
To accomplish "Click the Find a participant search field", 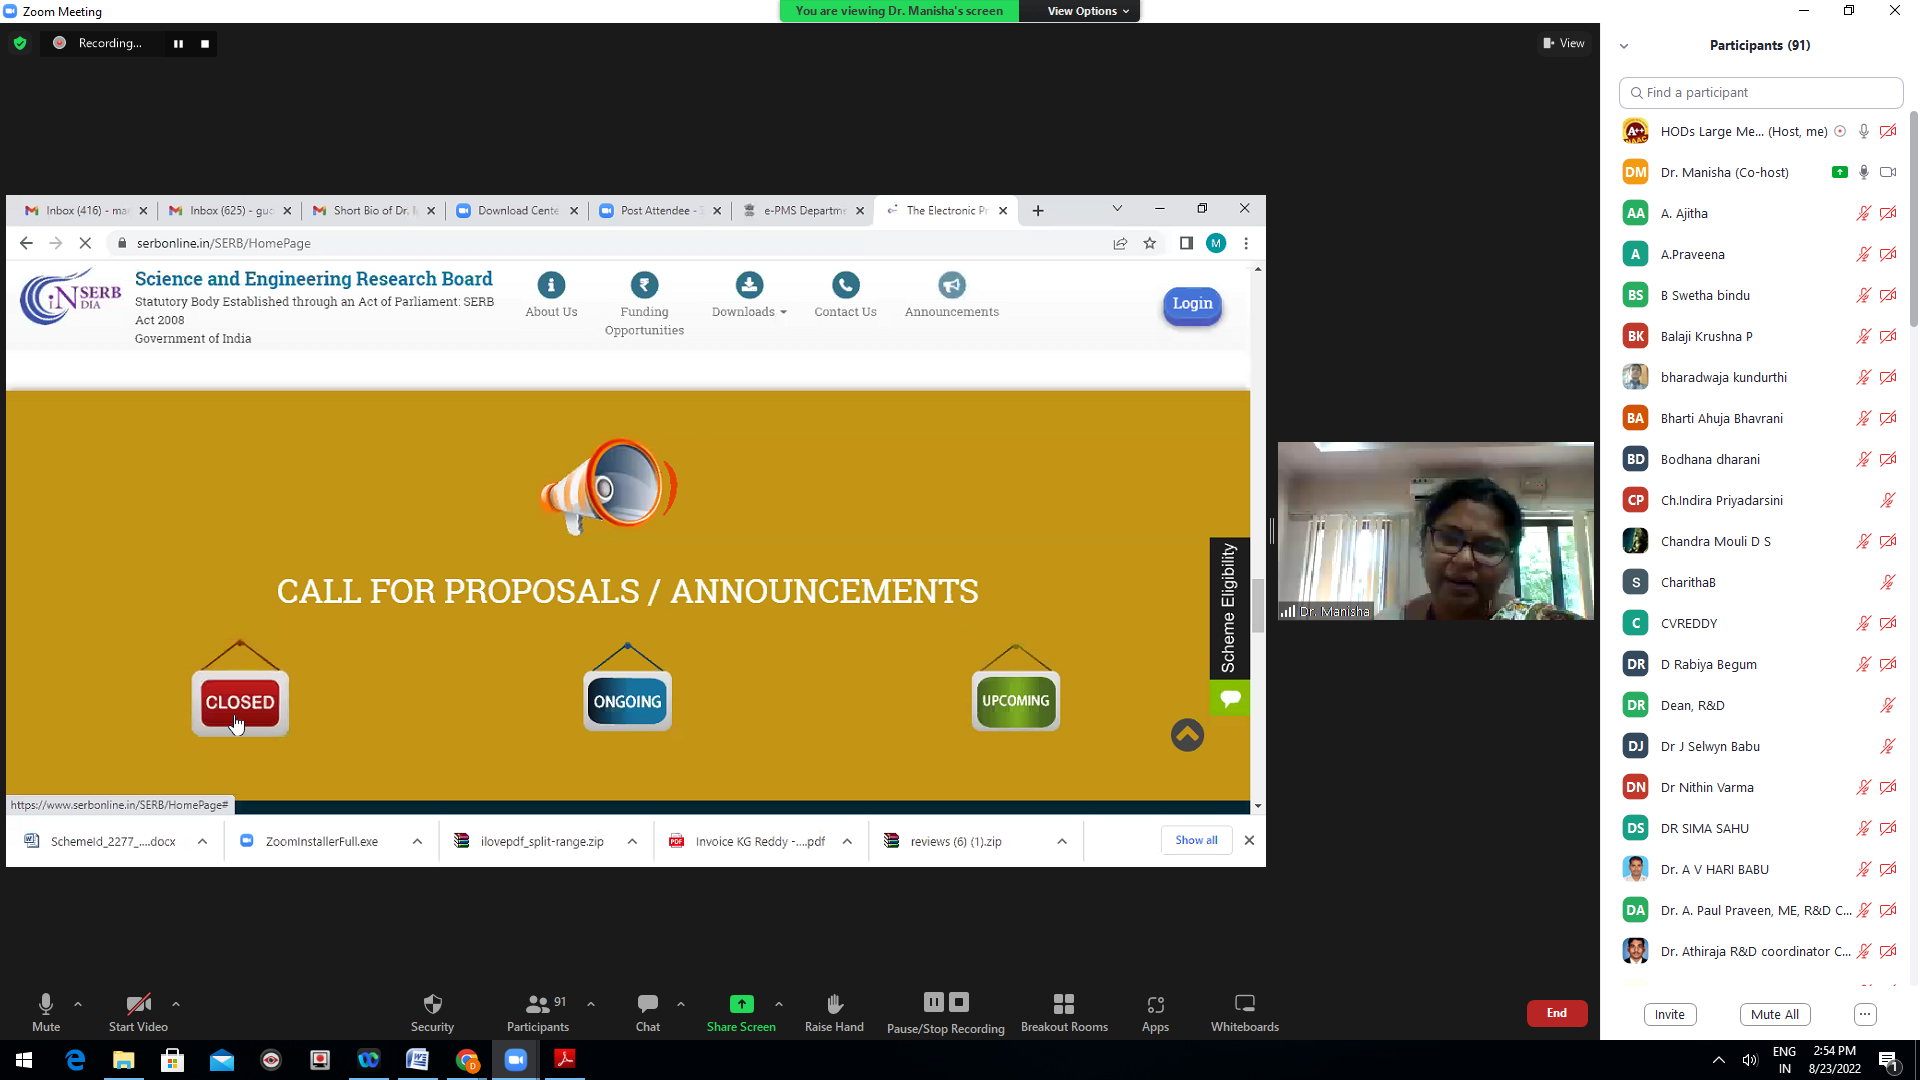I will tap(1761, 92).
